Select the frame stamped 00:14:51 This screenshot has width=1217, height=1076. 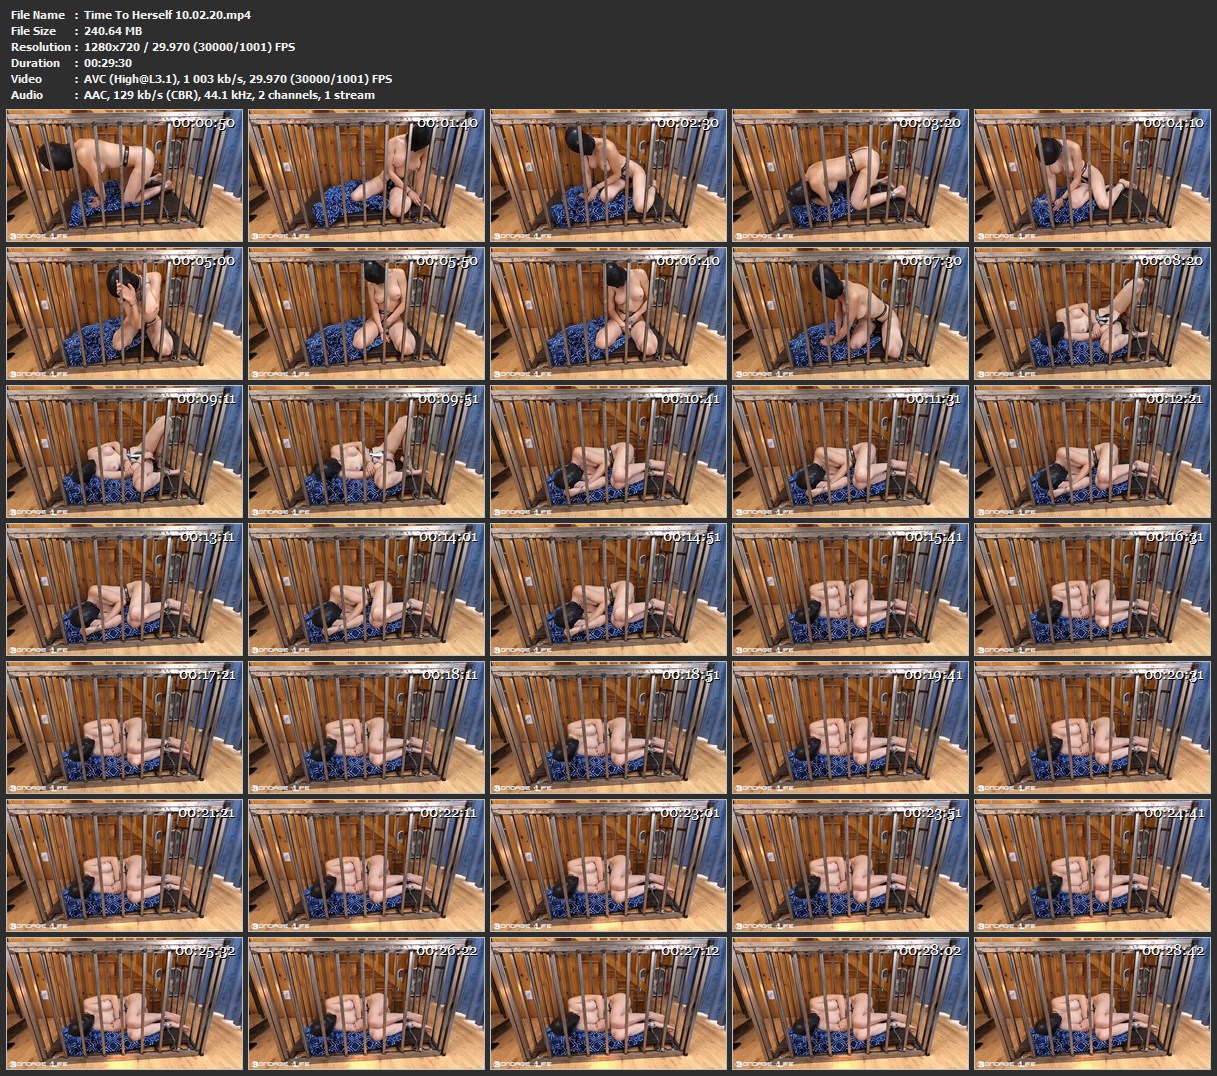click(608, 590)
